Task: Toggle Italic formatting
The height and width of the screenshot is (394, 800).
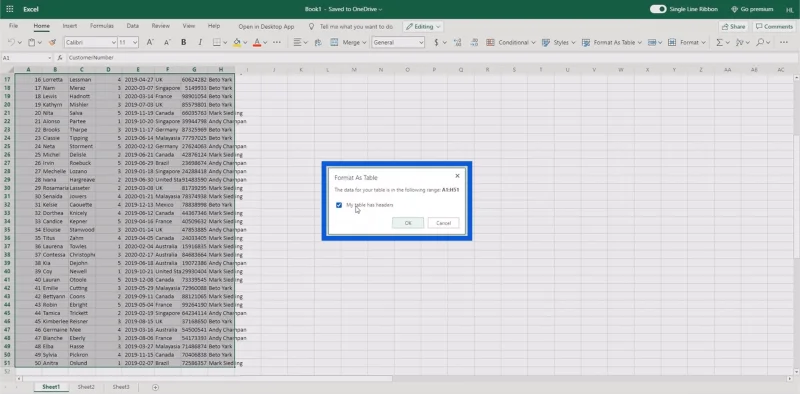Action: coord(200,42)
